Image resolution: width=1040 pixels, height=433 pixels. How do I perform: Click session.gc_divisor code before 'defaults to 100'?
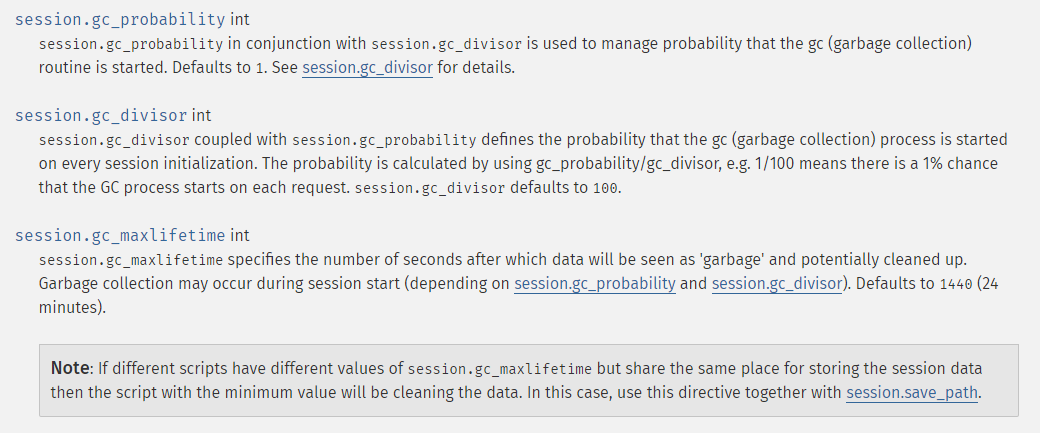pyautogui.click(x=430, y=188)
